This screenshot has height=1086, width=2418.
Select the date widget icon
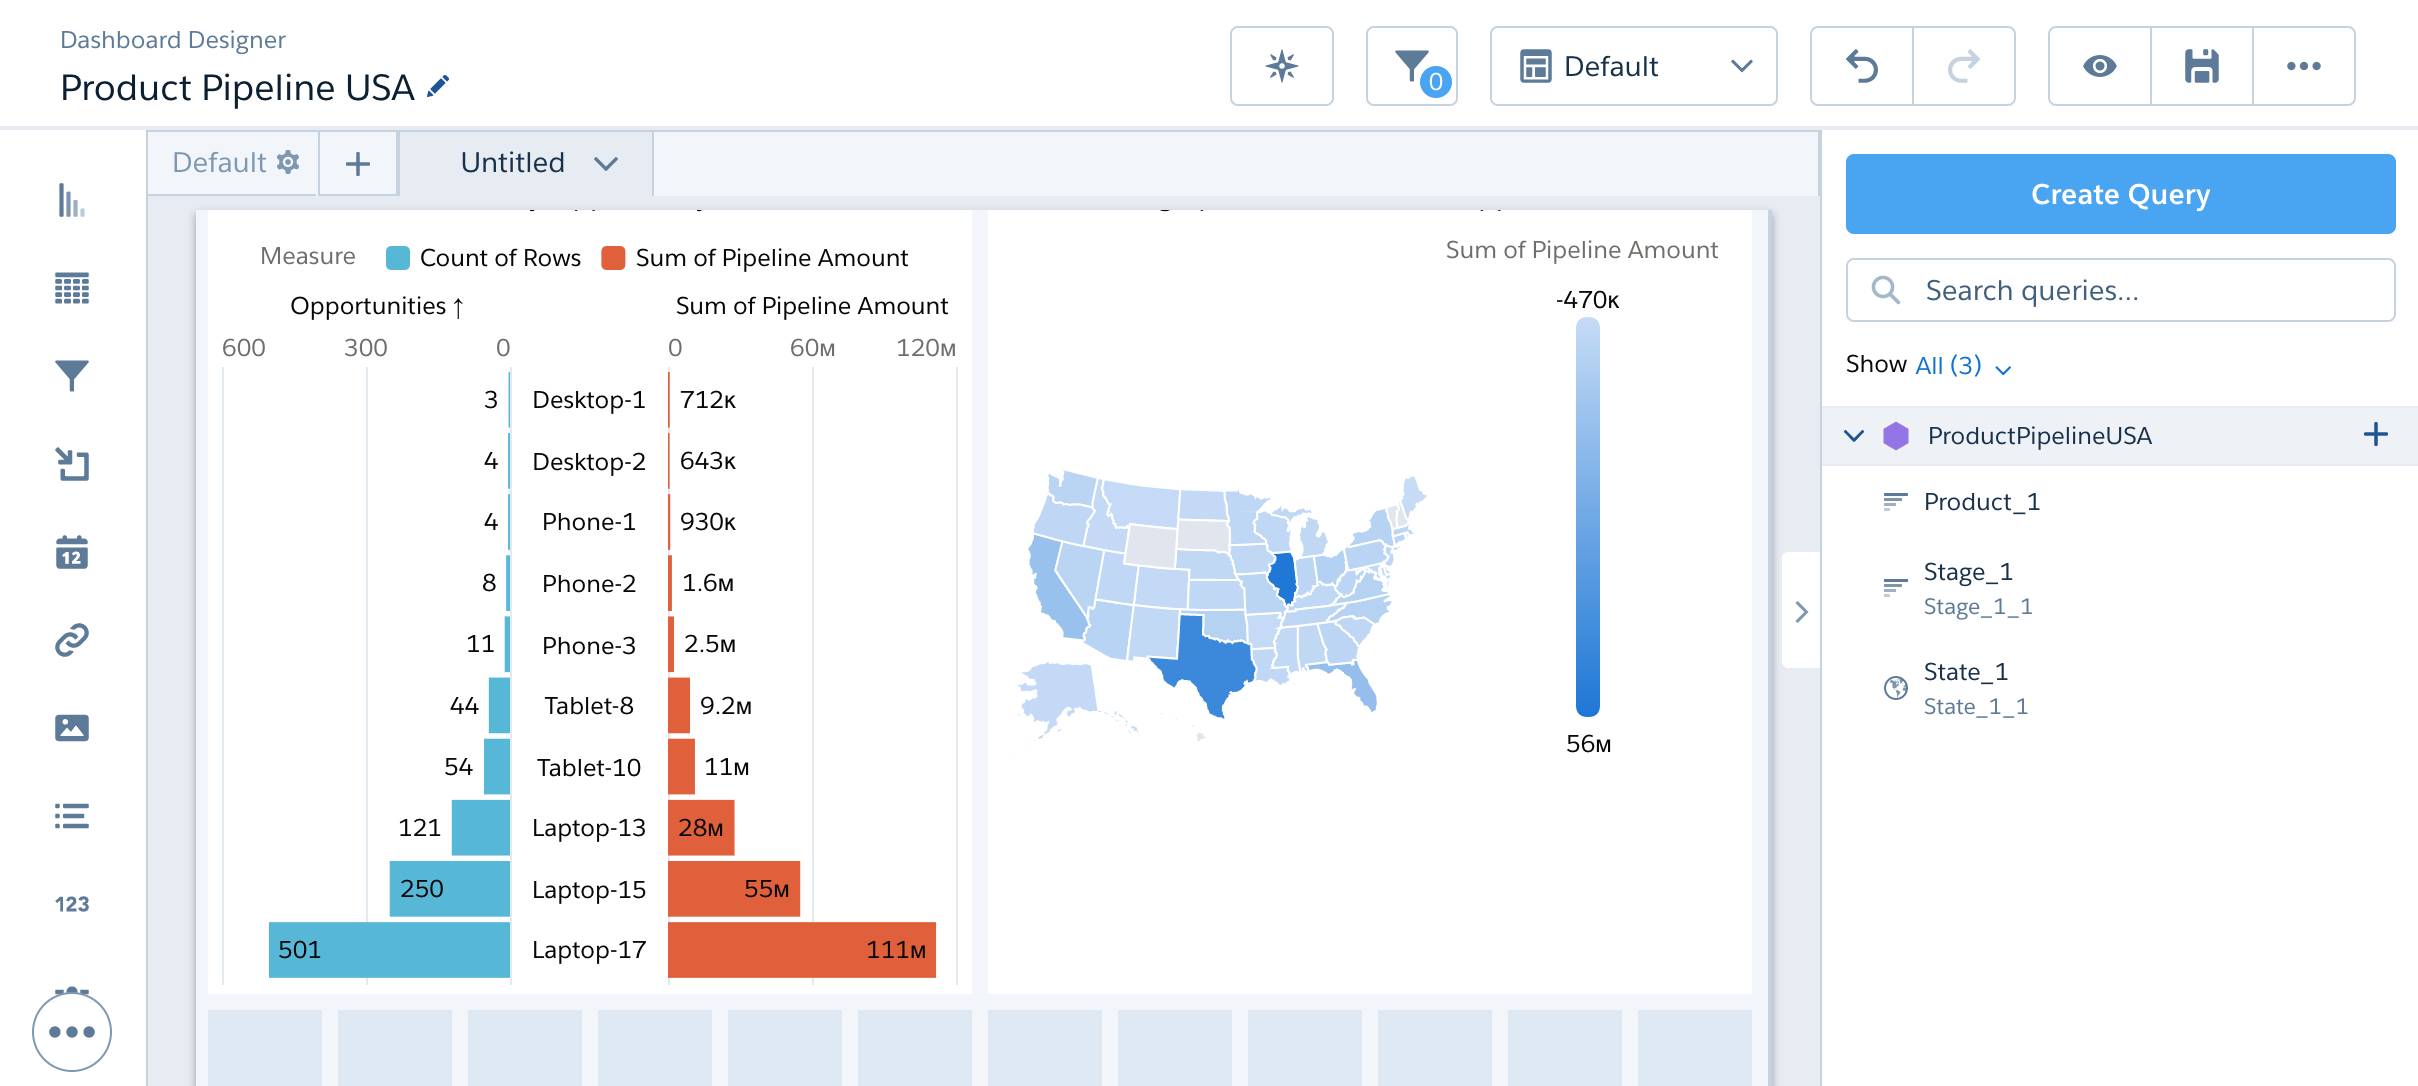click(x=72, y=552)
